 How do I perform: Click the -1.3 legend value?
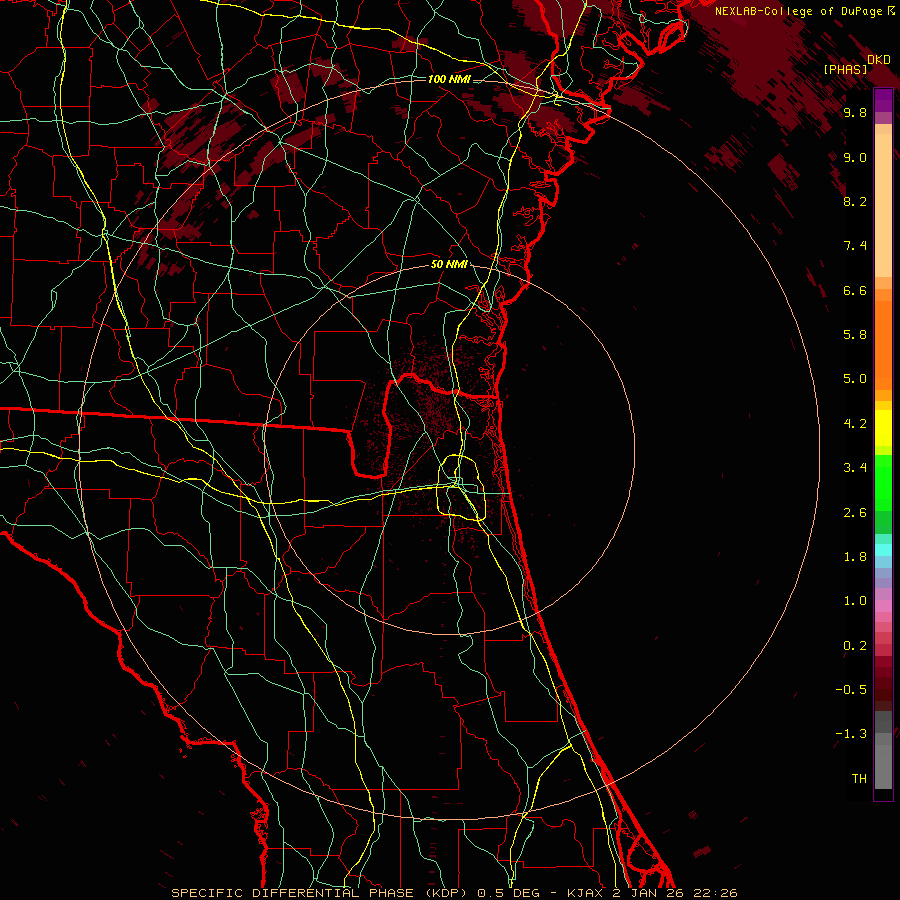[851, 735]
